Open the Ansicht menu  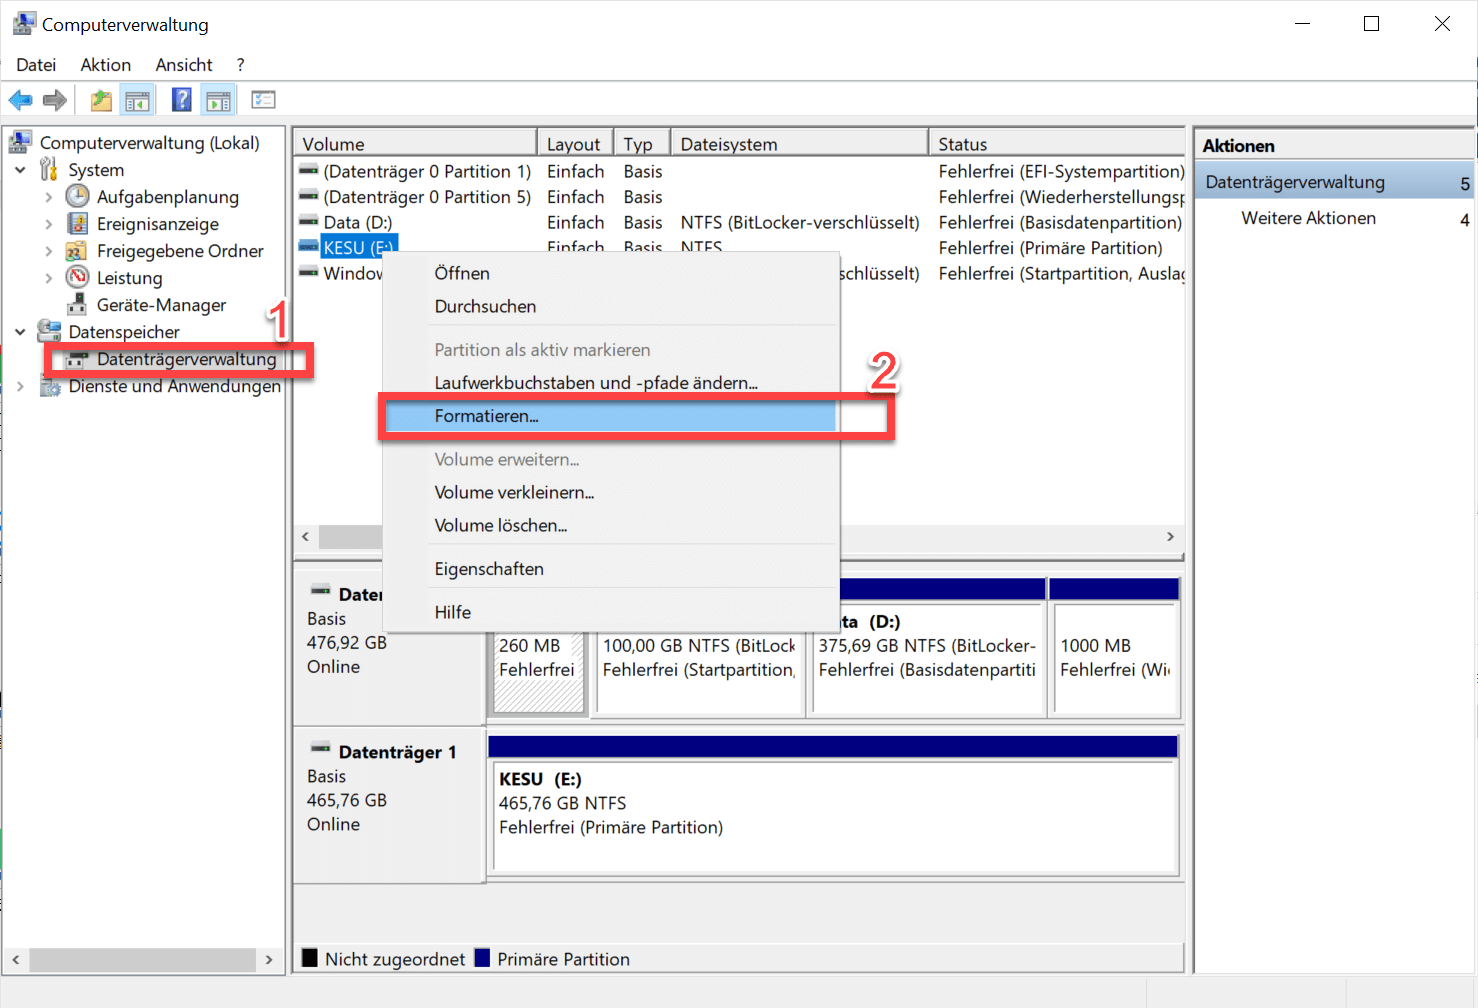pyautogui.click(x=184, y=65)
